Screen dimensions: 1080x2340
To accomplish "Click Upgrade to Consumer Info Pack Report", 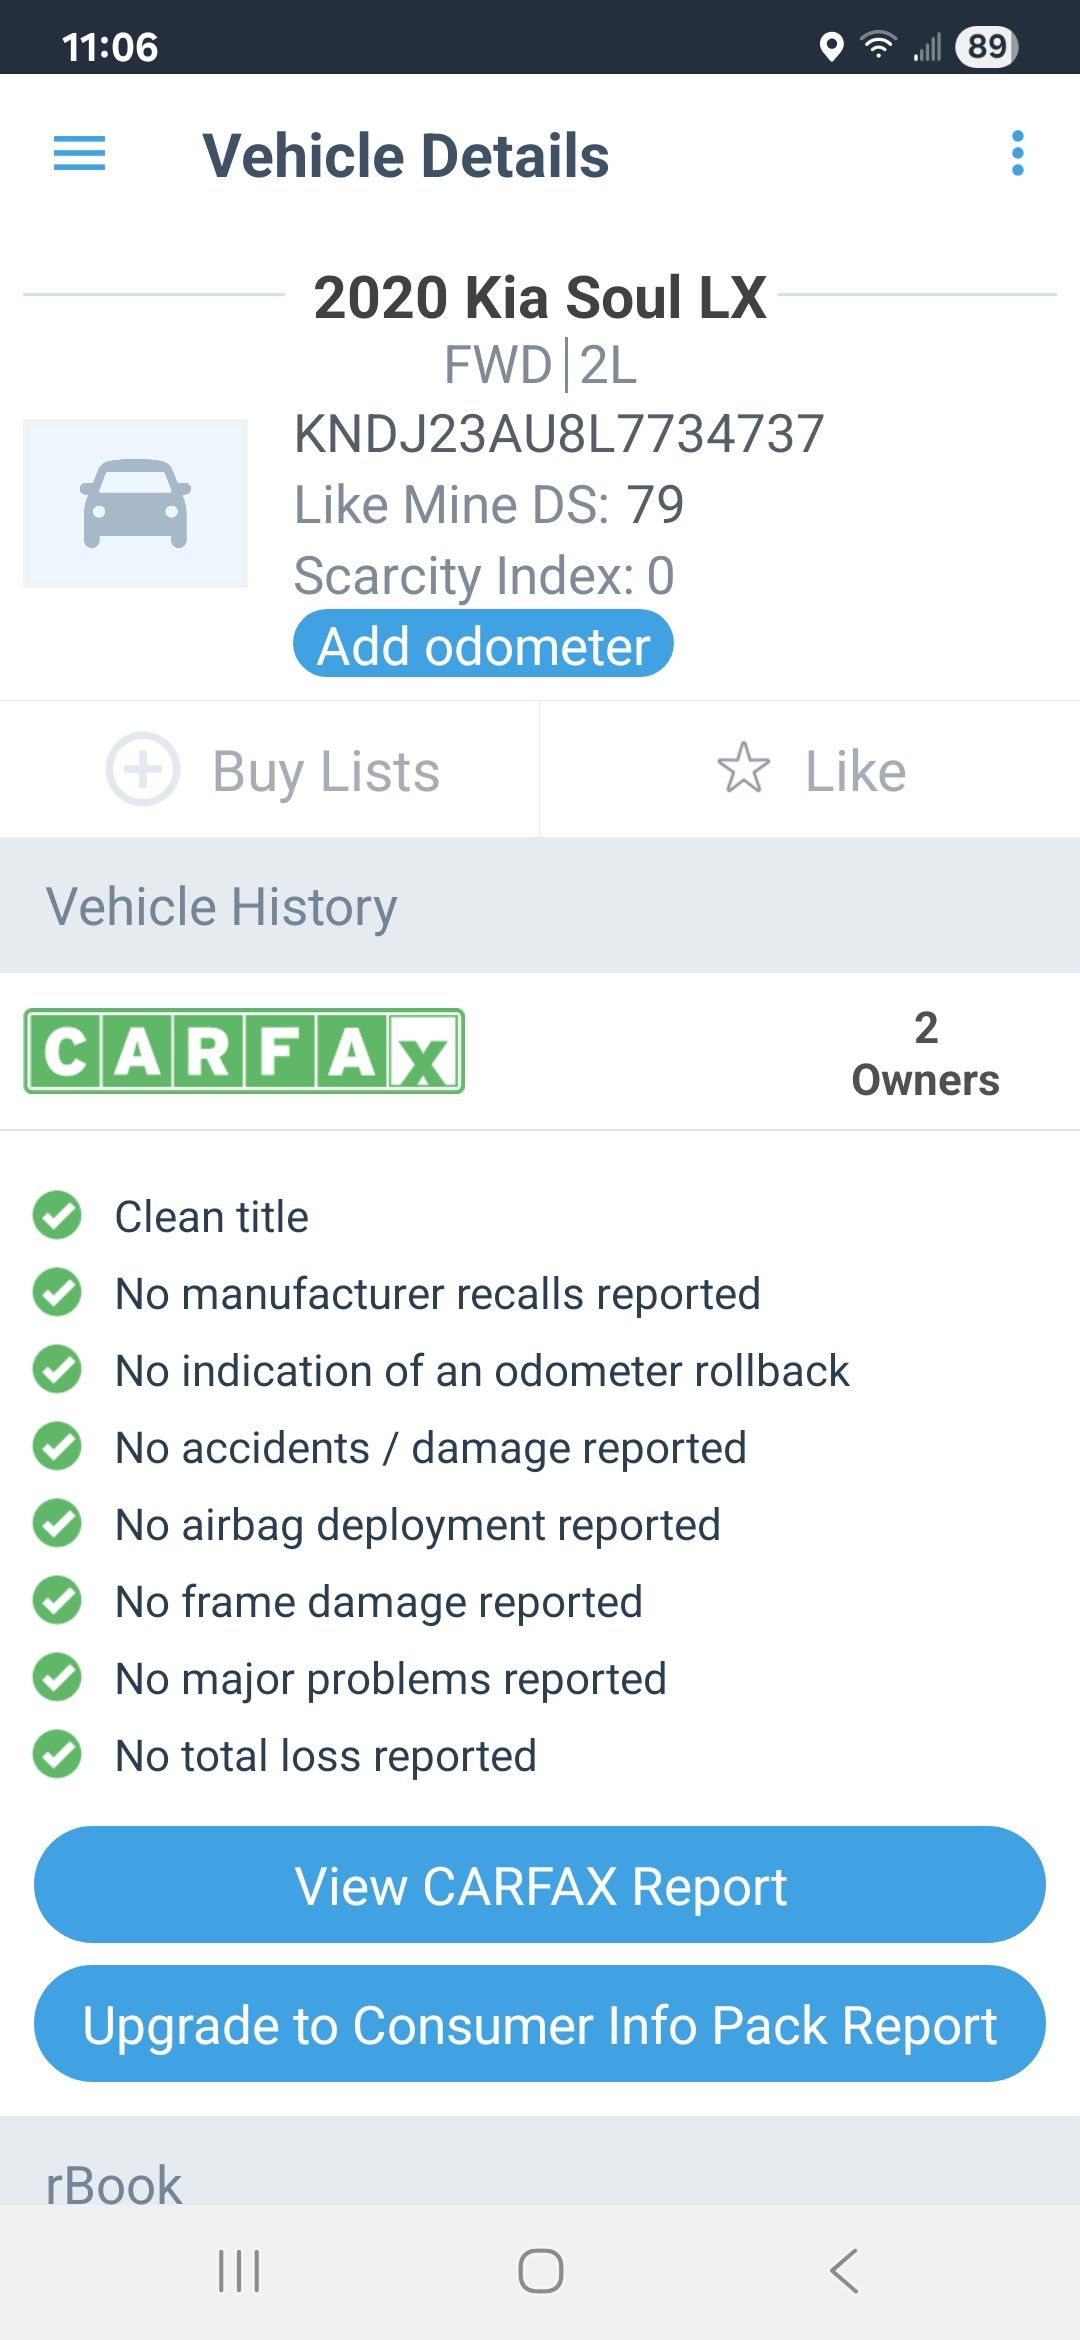I will click(540, 2025).
